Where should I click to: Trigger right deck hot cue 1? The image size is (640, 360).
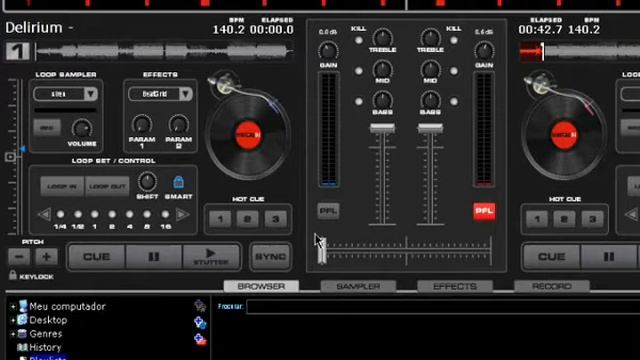click(x=537, y=219)
